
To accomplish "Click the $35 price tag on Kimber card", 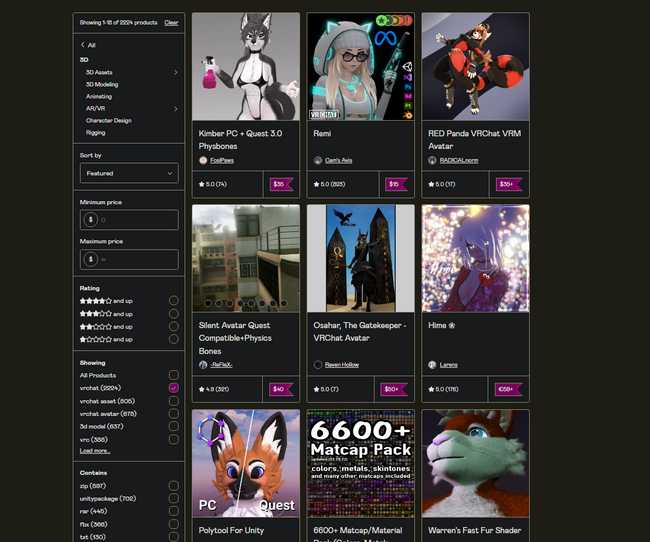I will [281, 184].
